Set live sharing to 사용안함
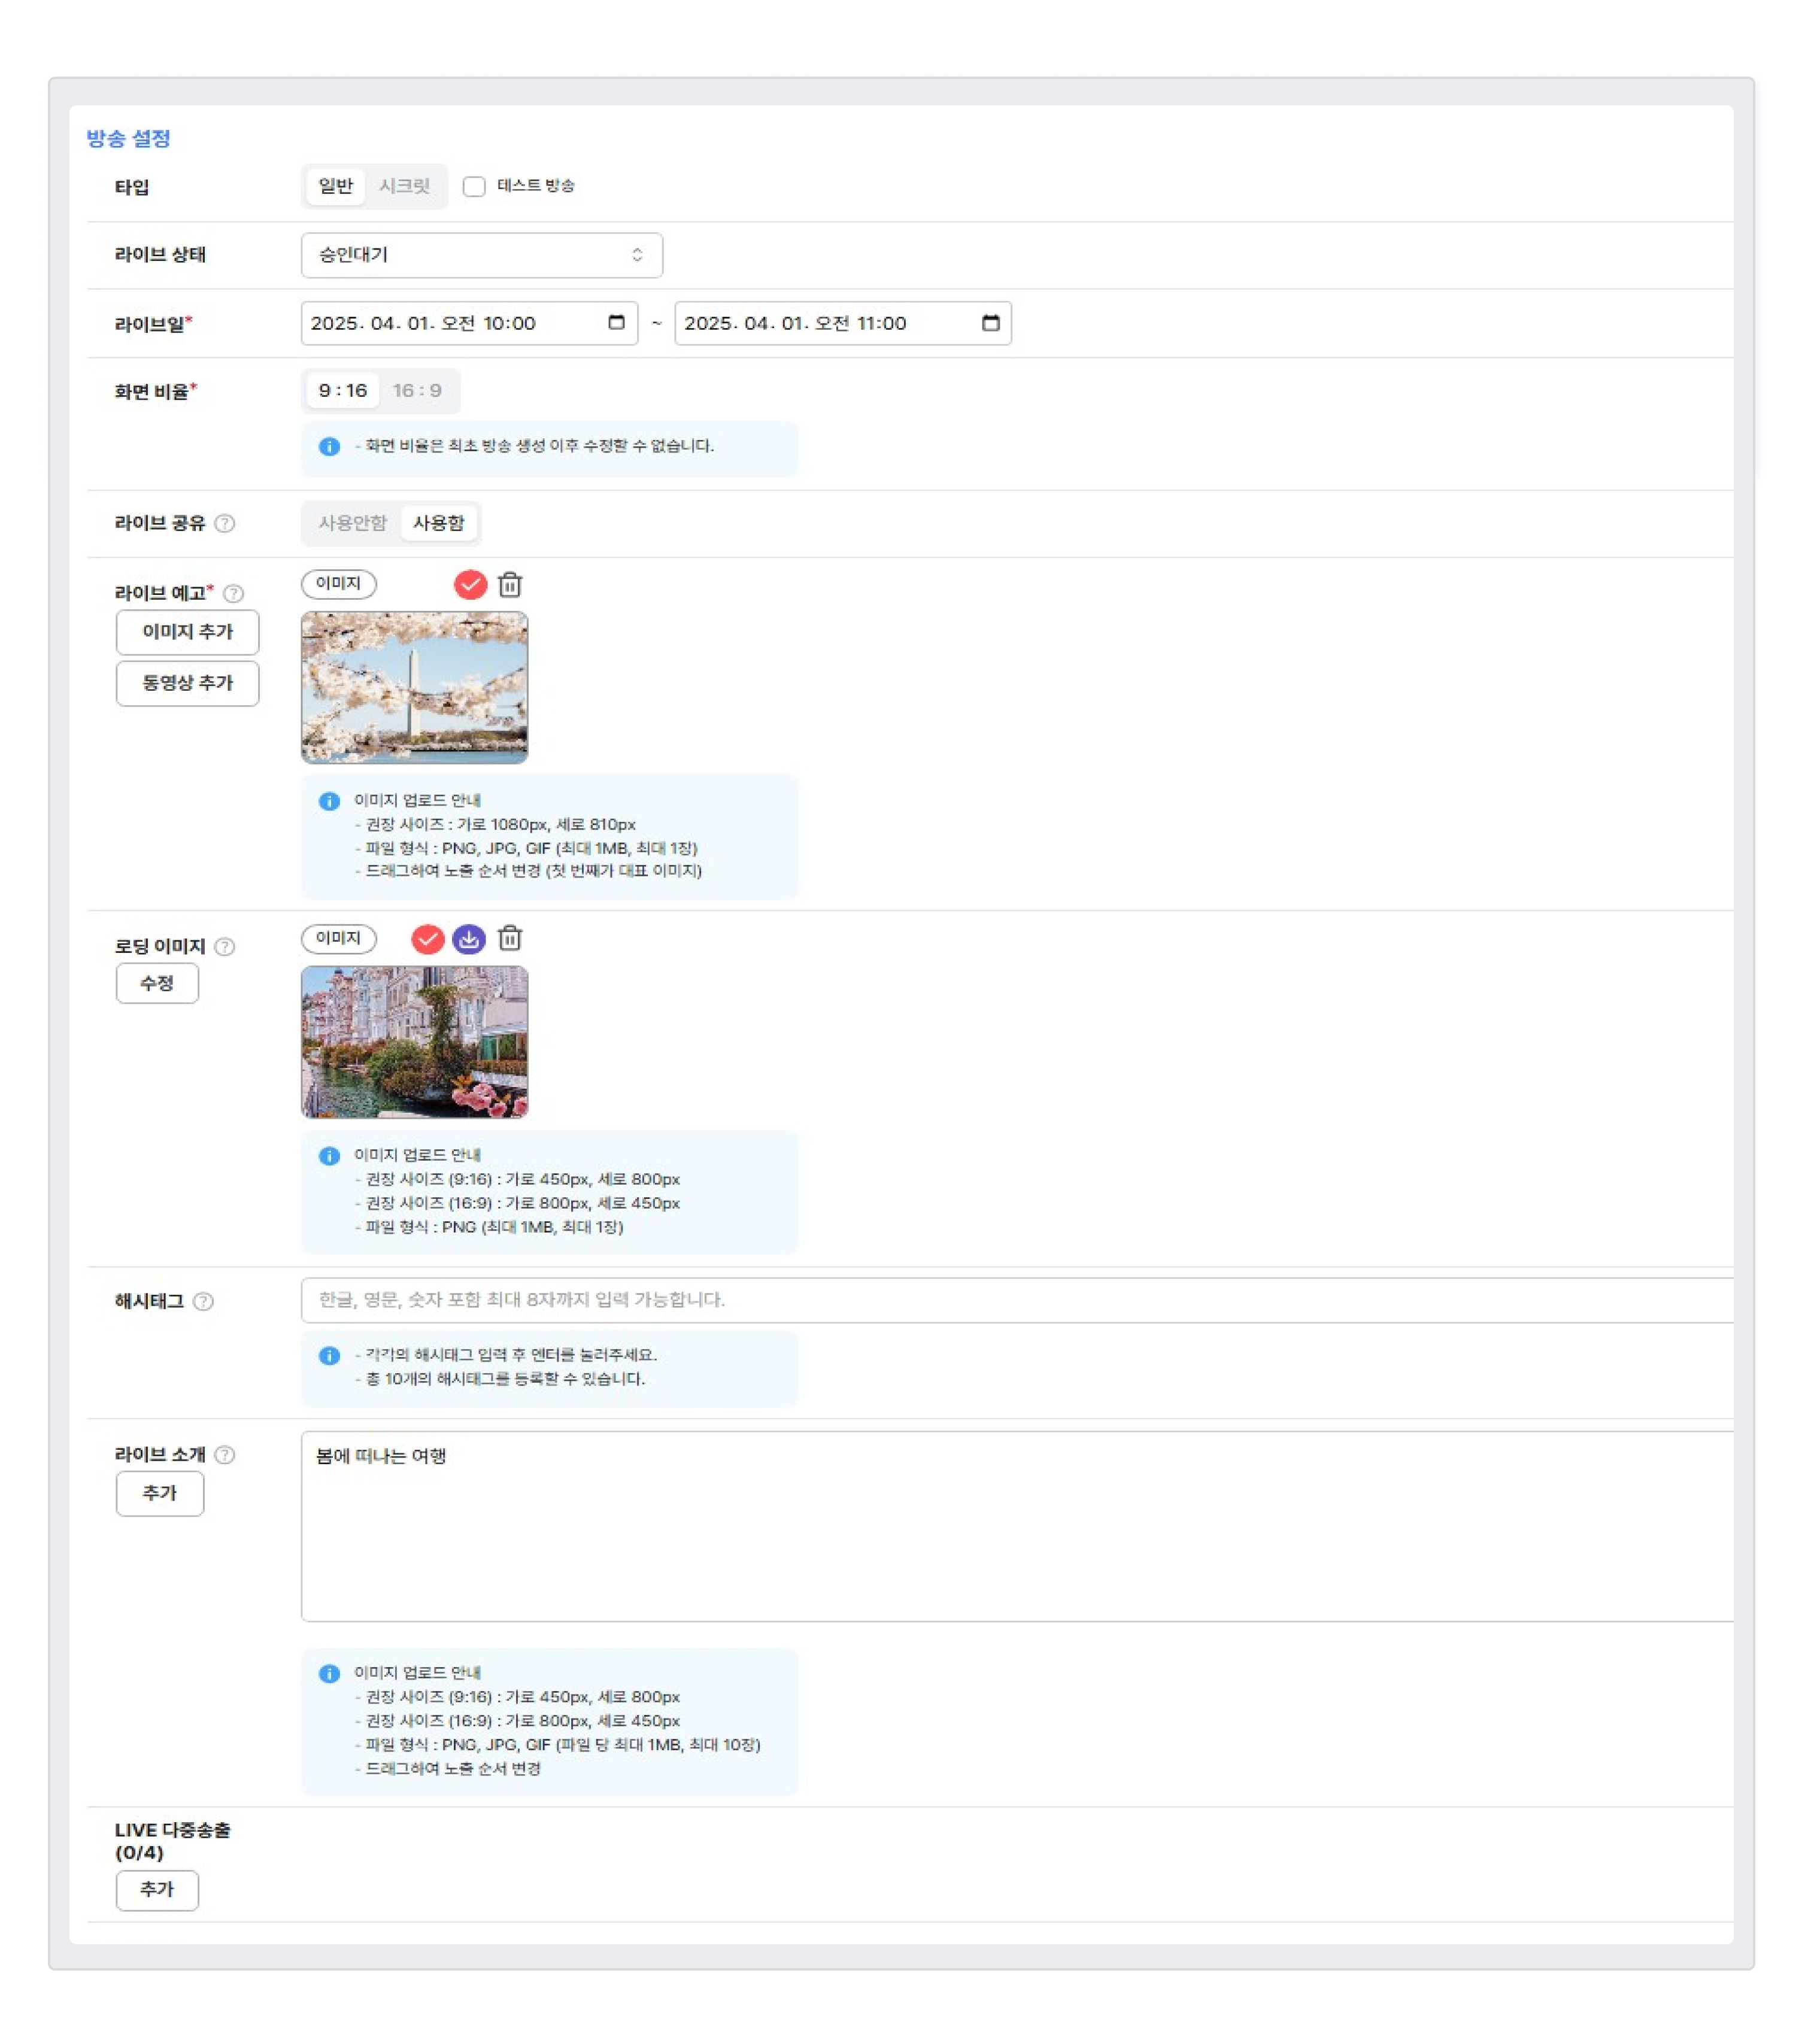This screenshot has width=1820, height=2040. pyautogui.click(x=352, y=524)
